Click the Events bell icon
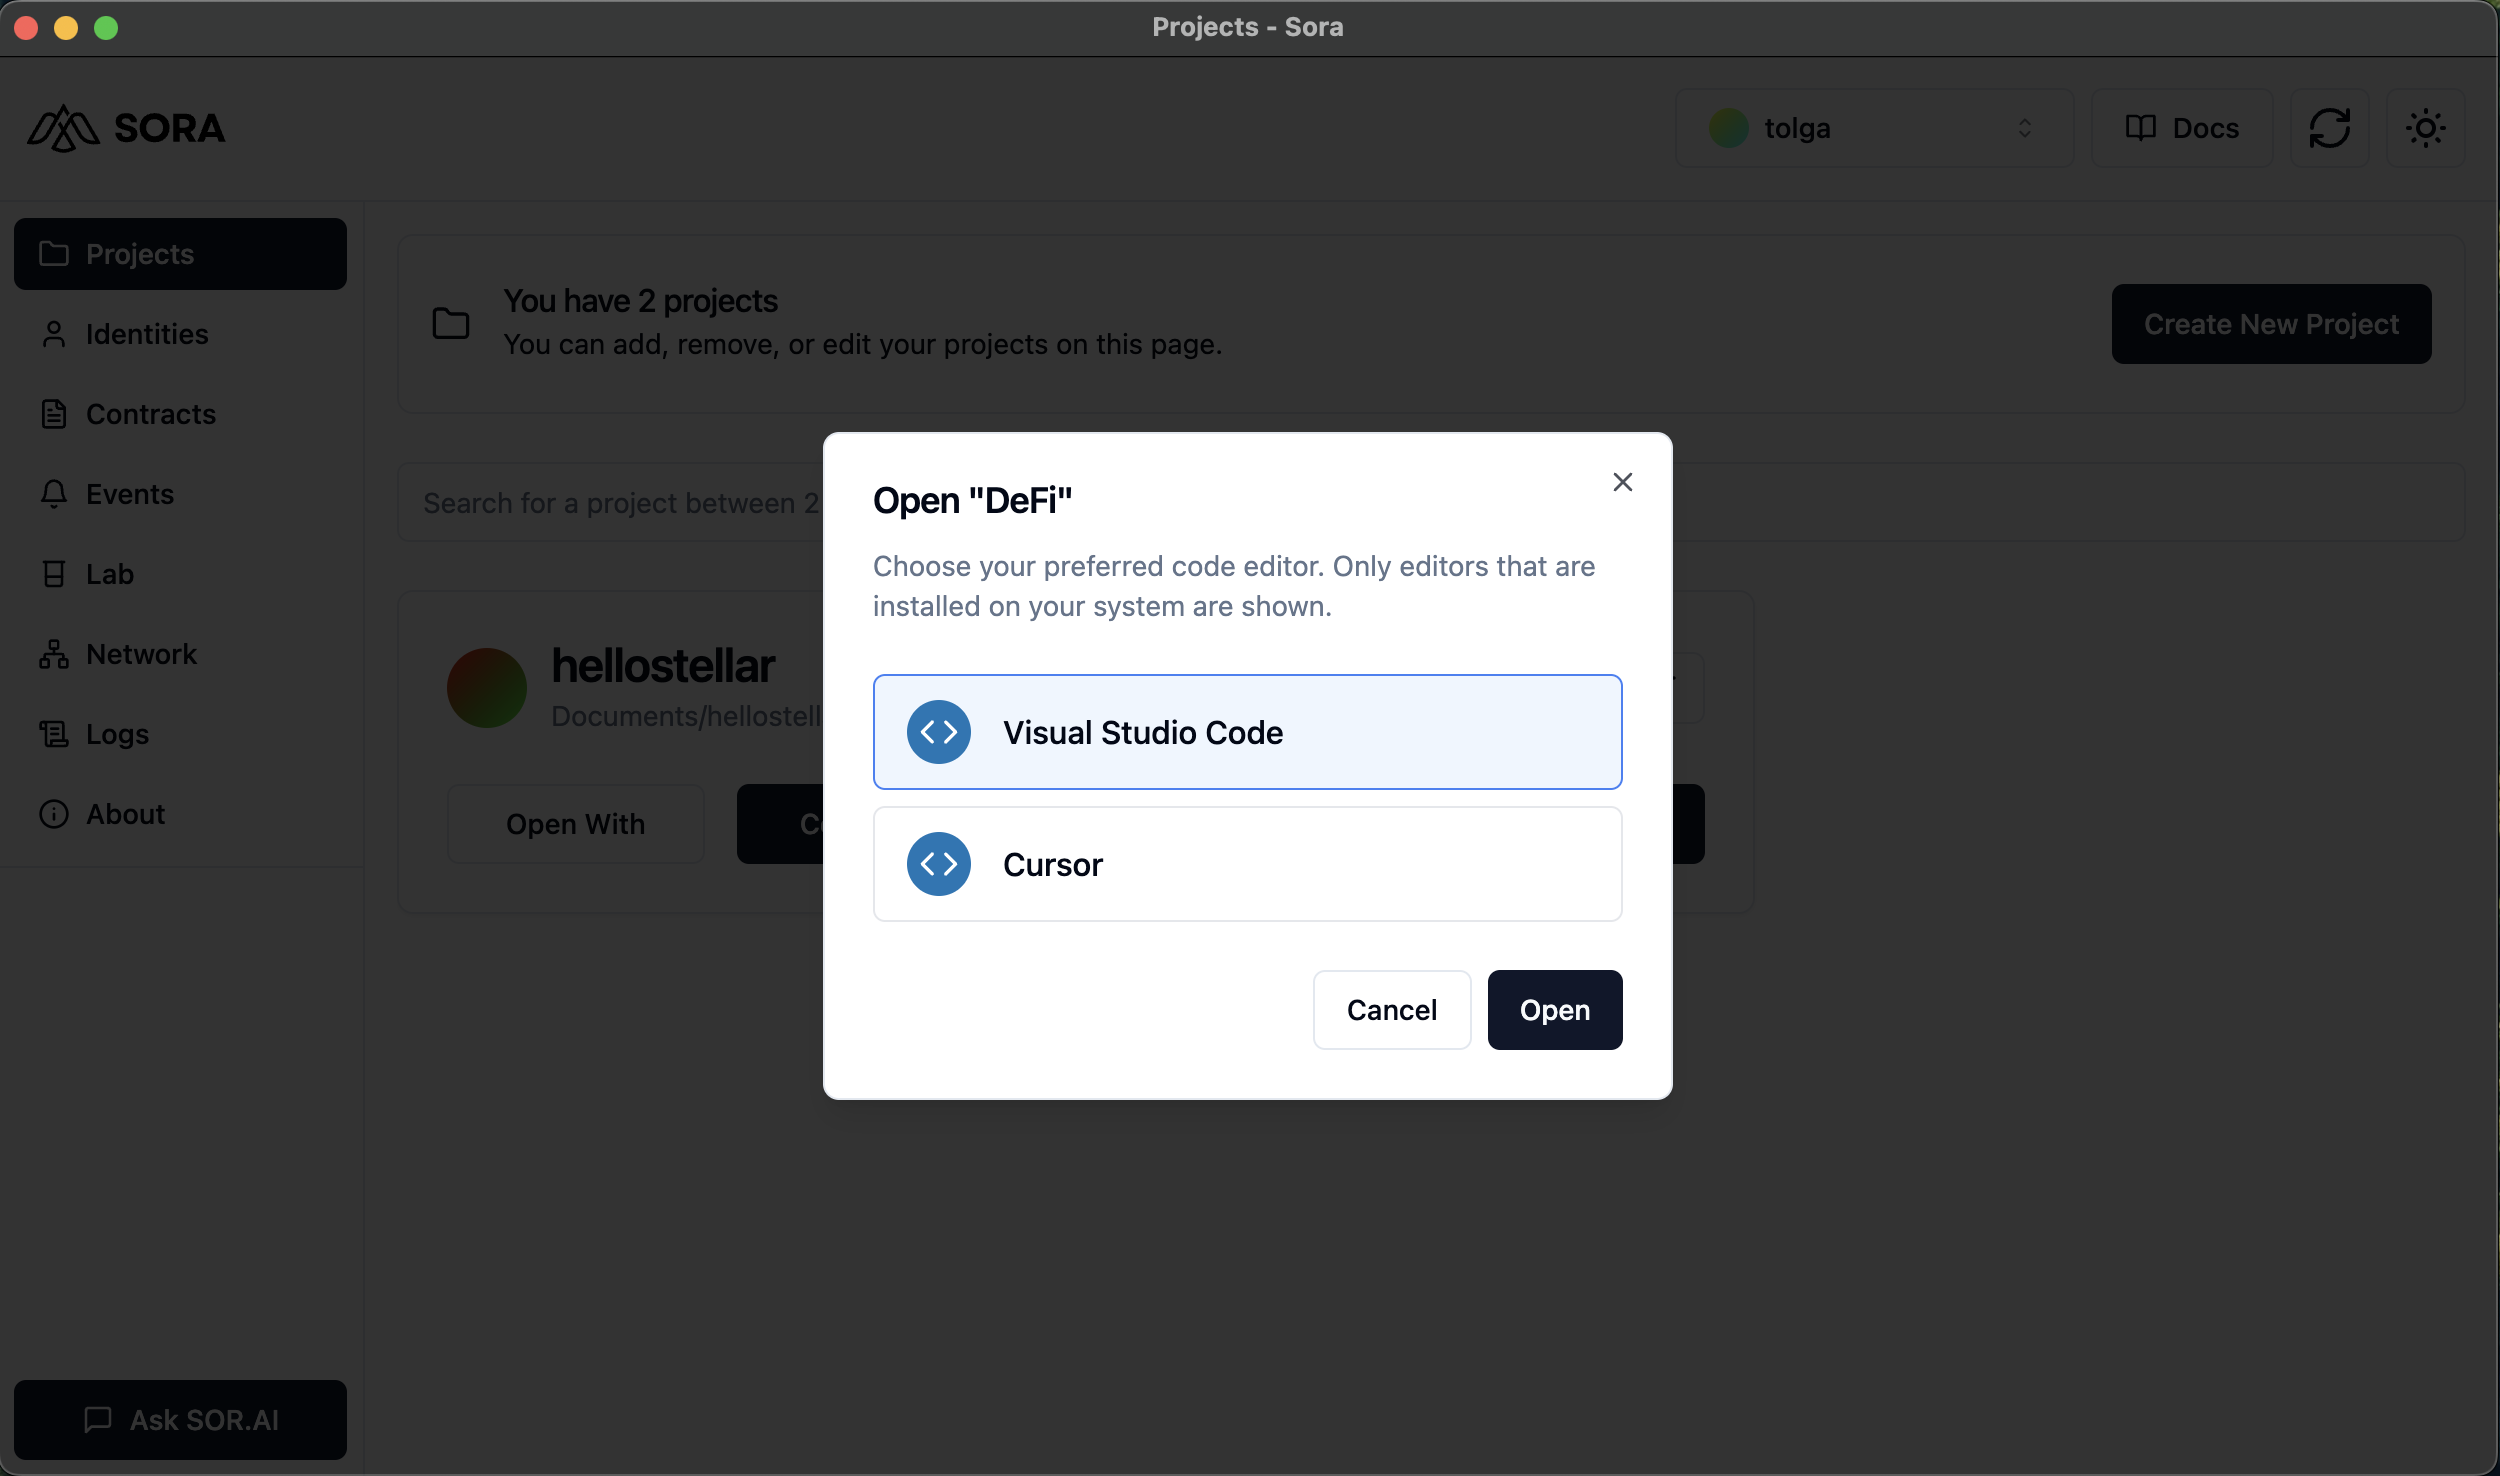The image size is (2500, 1476). (x=54, y=494)
